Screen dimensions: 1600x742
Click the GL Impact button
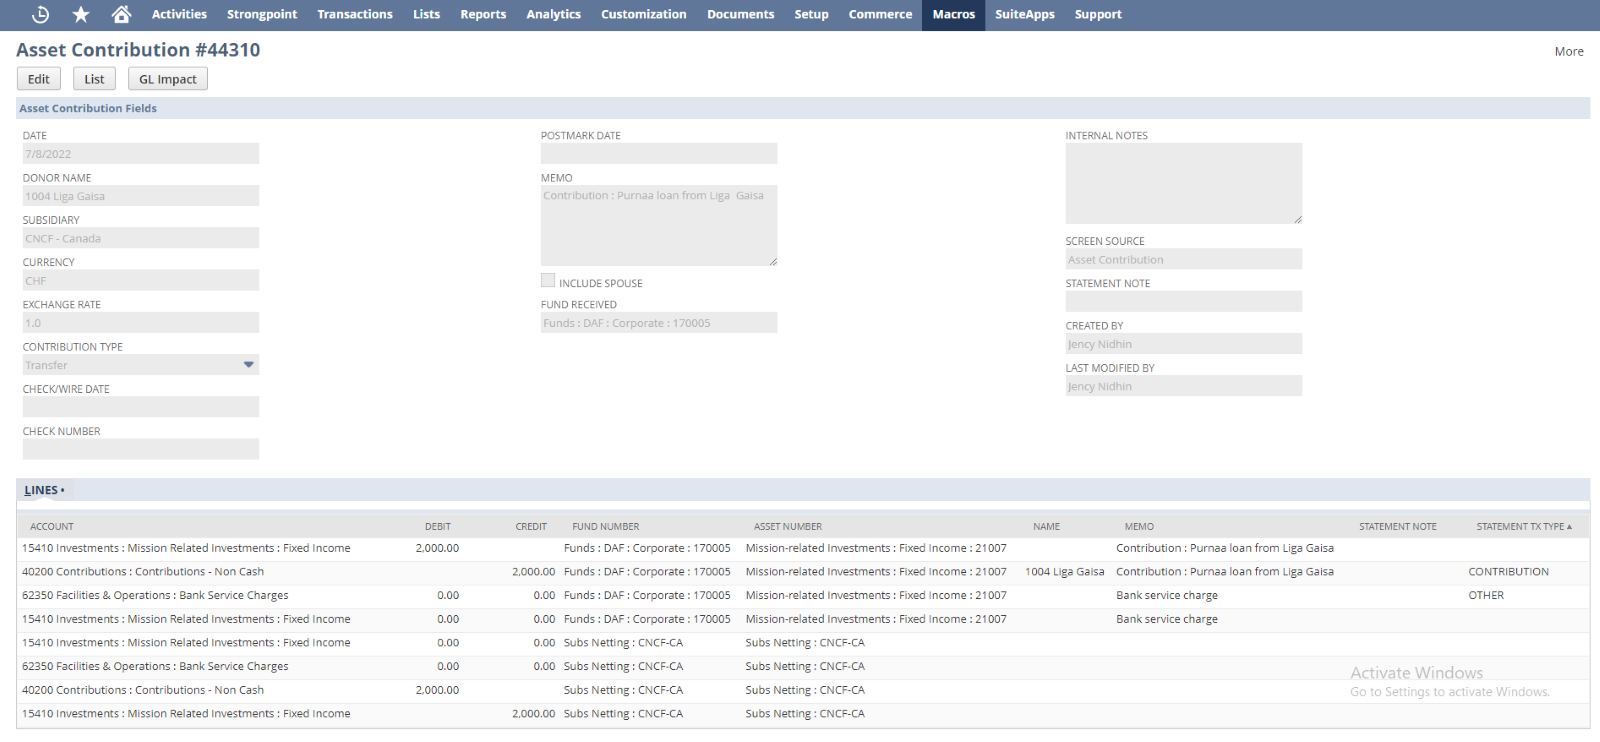tap(167, 79)
